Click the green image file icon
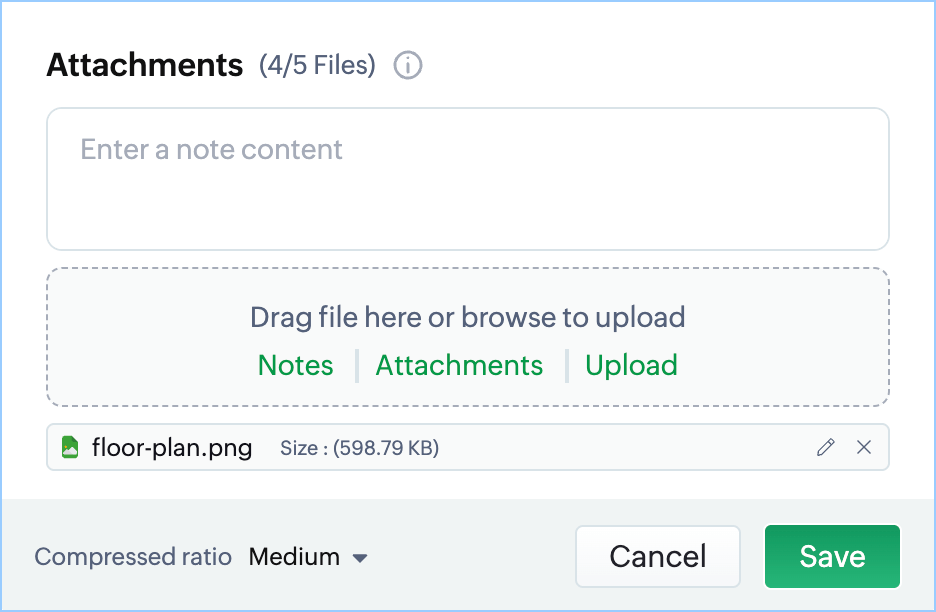The width and height of the screenshot is (936, 612). (x=70, y=447)
